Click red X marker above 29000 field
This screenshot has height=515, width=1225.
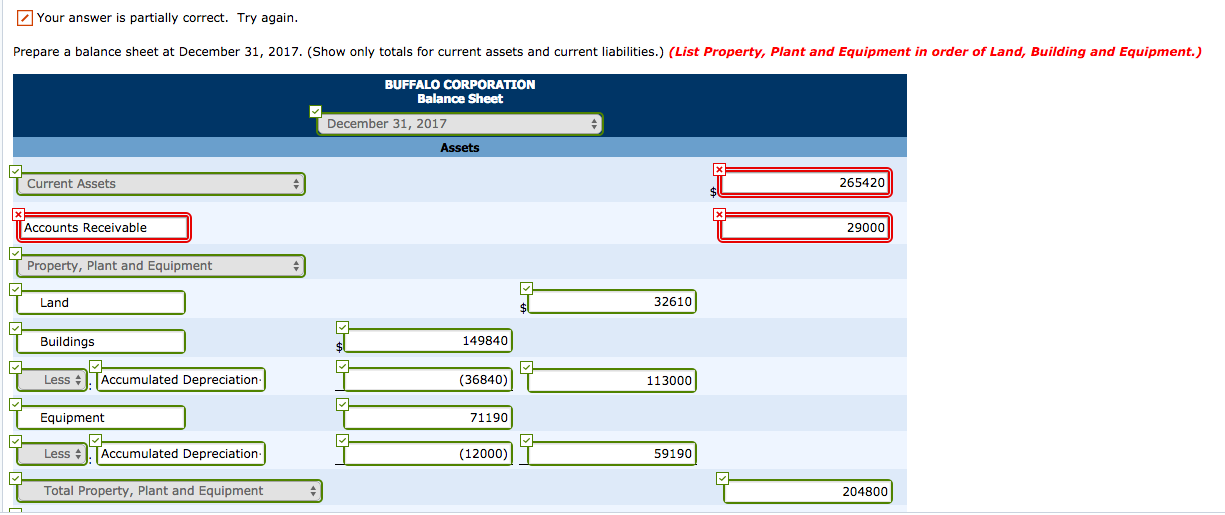point(719,214)
